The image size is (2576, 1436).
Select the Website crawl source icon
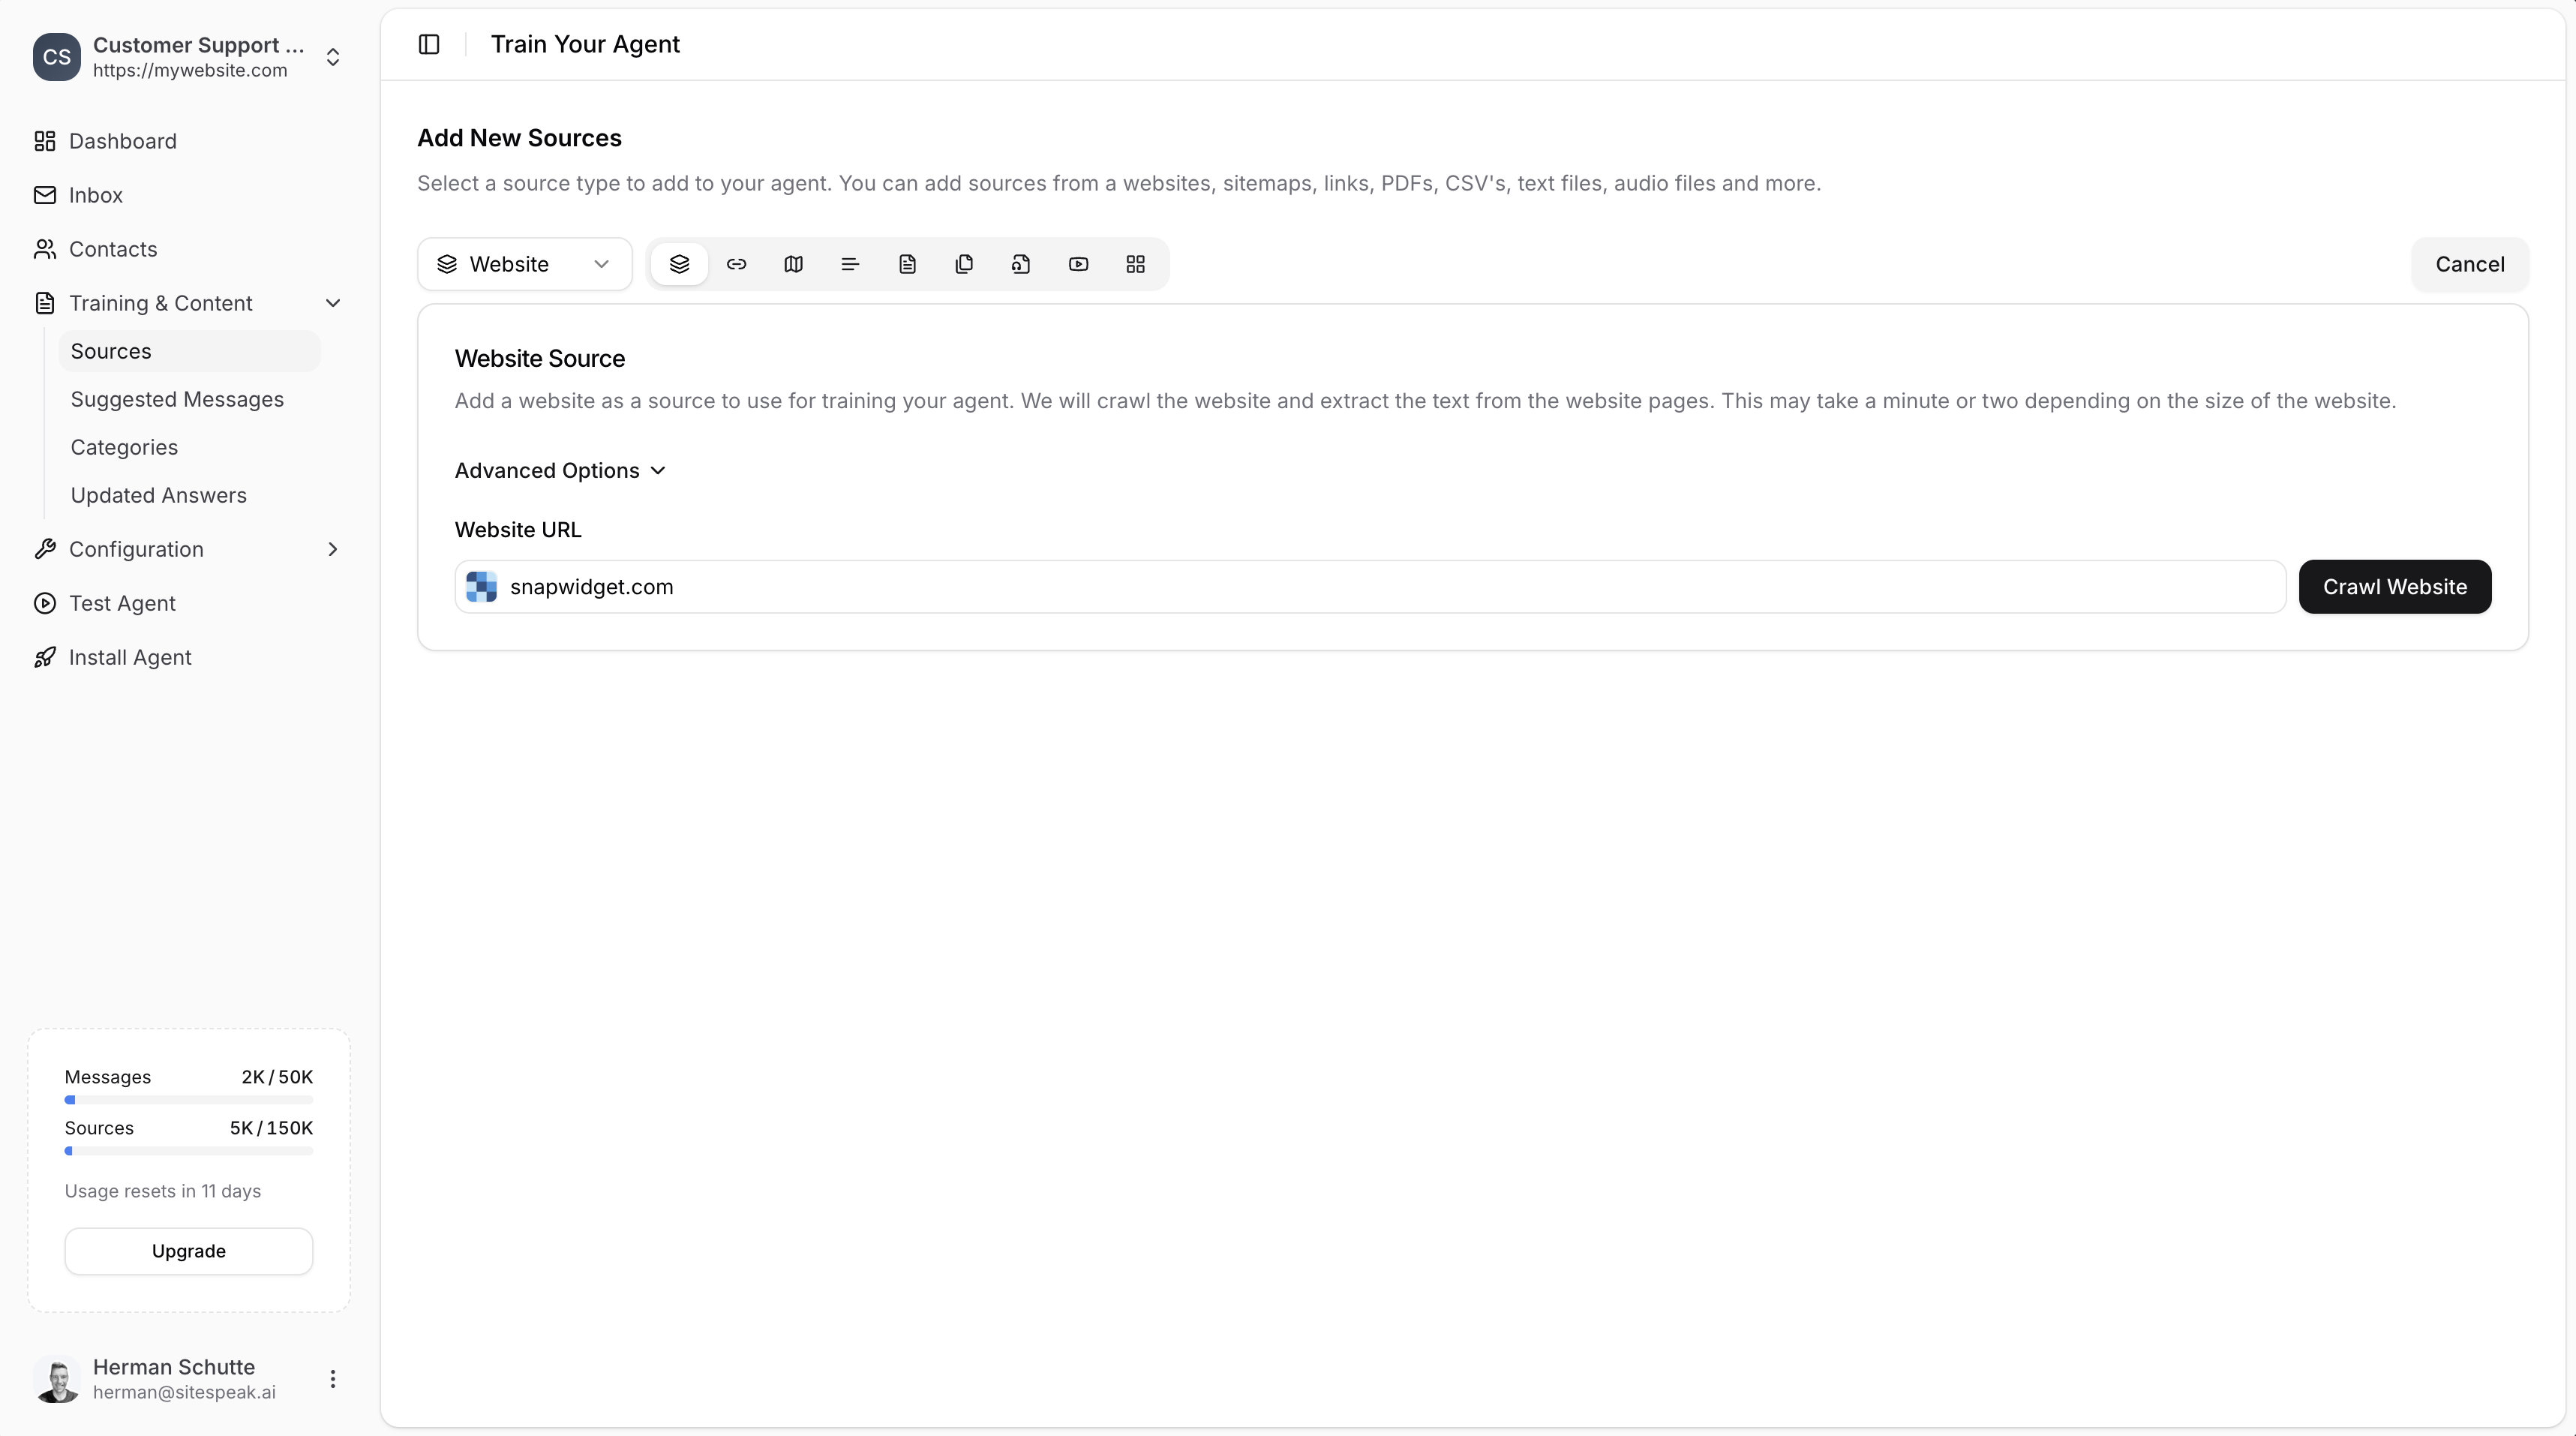(x=679, y=264)
